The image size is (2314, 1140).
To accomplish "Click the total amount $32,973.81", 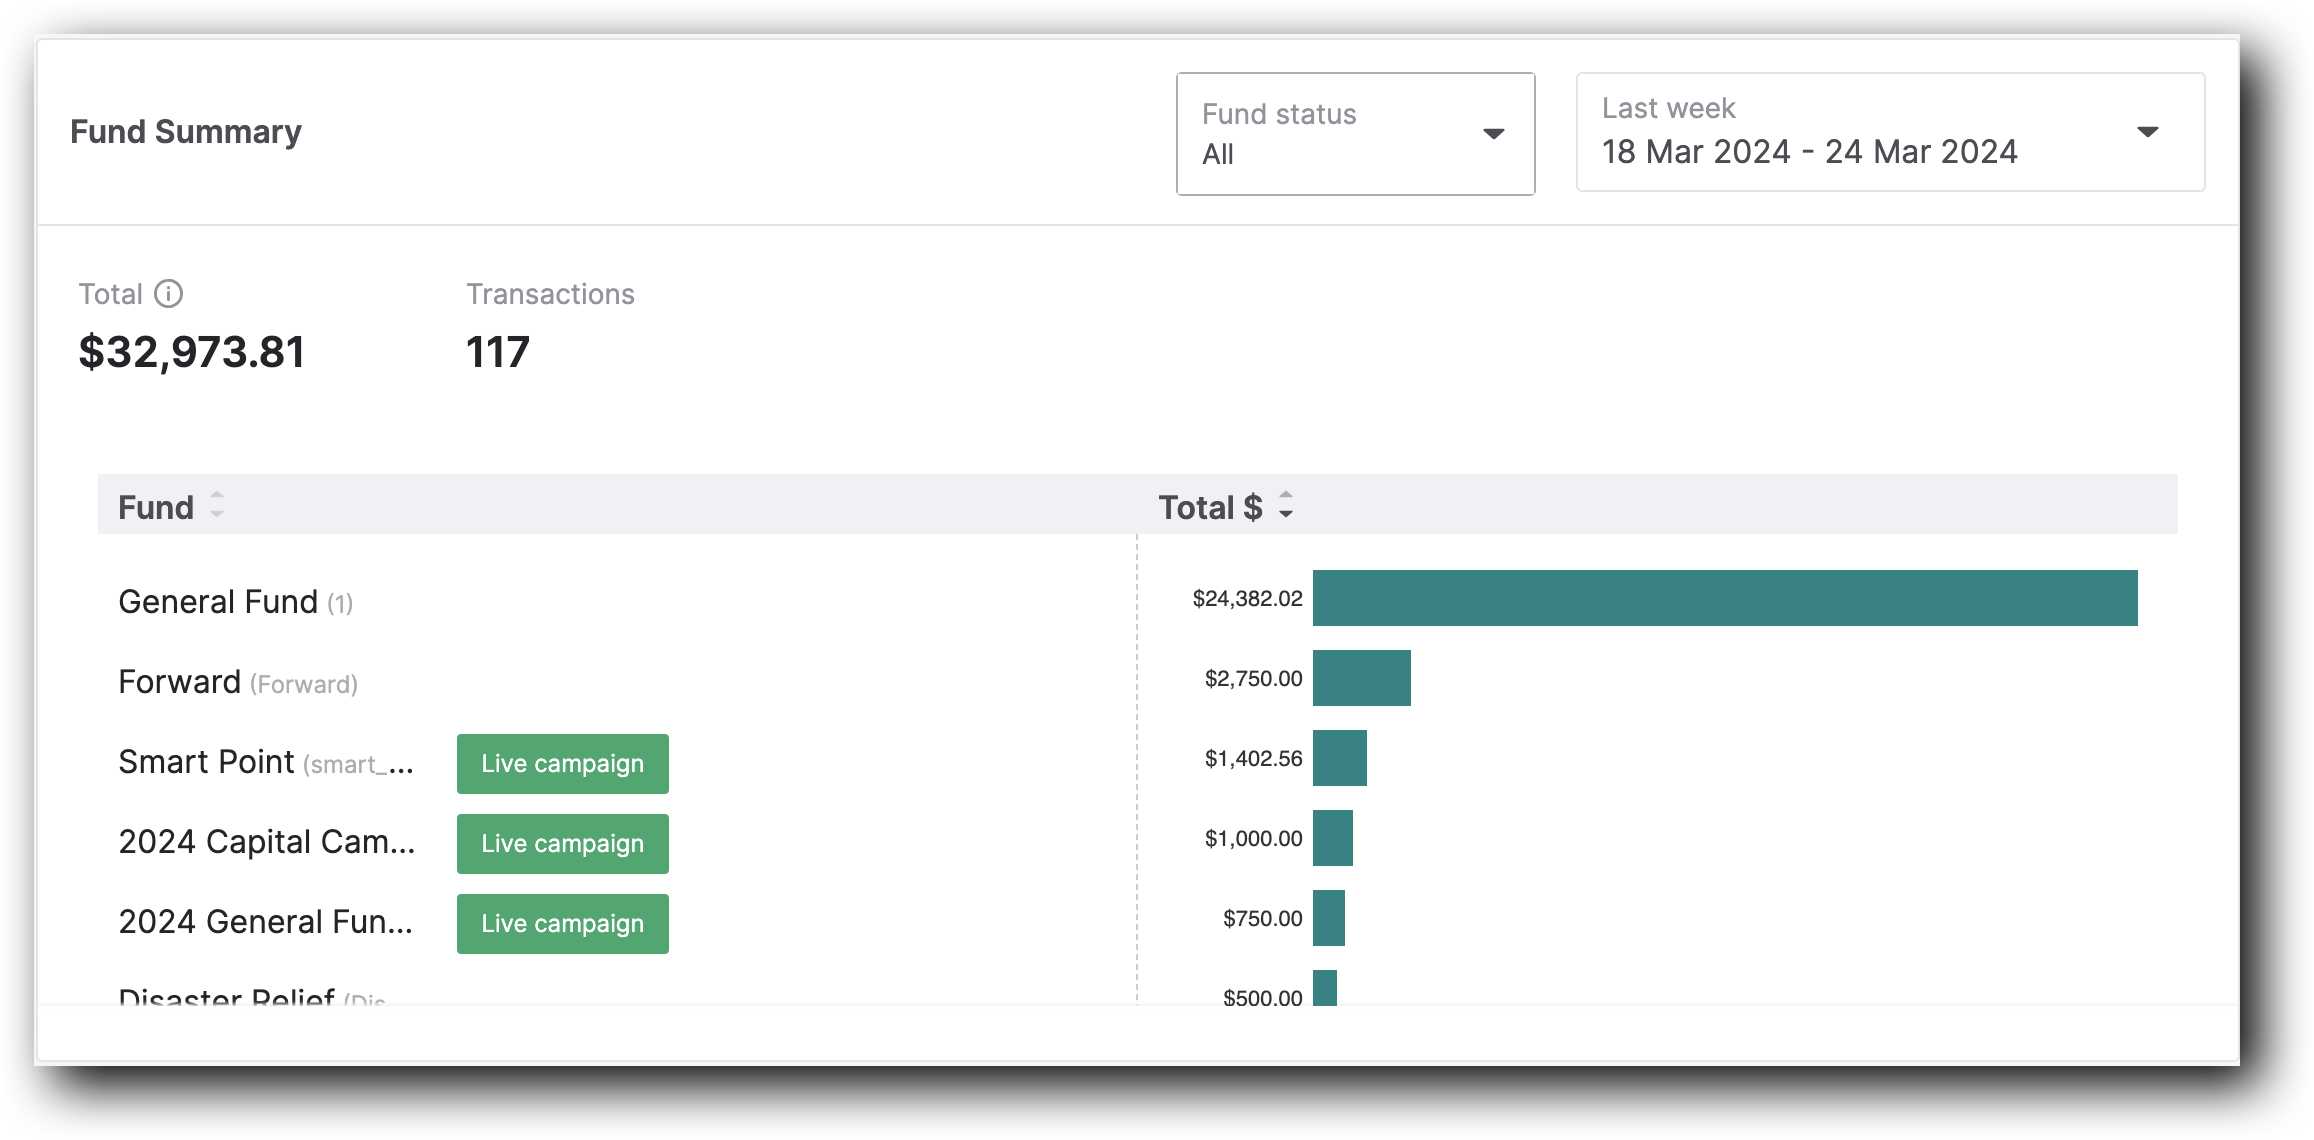I will [x=191, y=351].
